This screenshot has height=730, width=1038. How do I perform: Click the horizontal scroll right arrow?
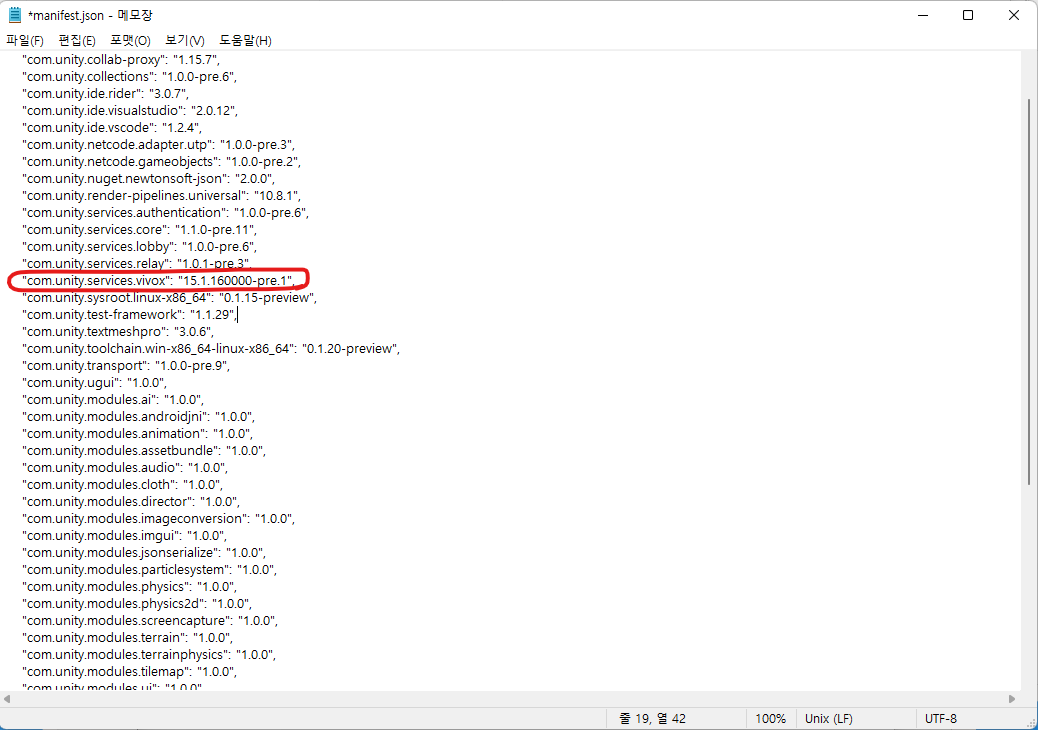click(1012, 699)
